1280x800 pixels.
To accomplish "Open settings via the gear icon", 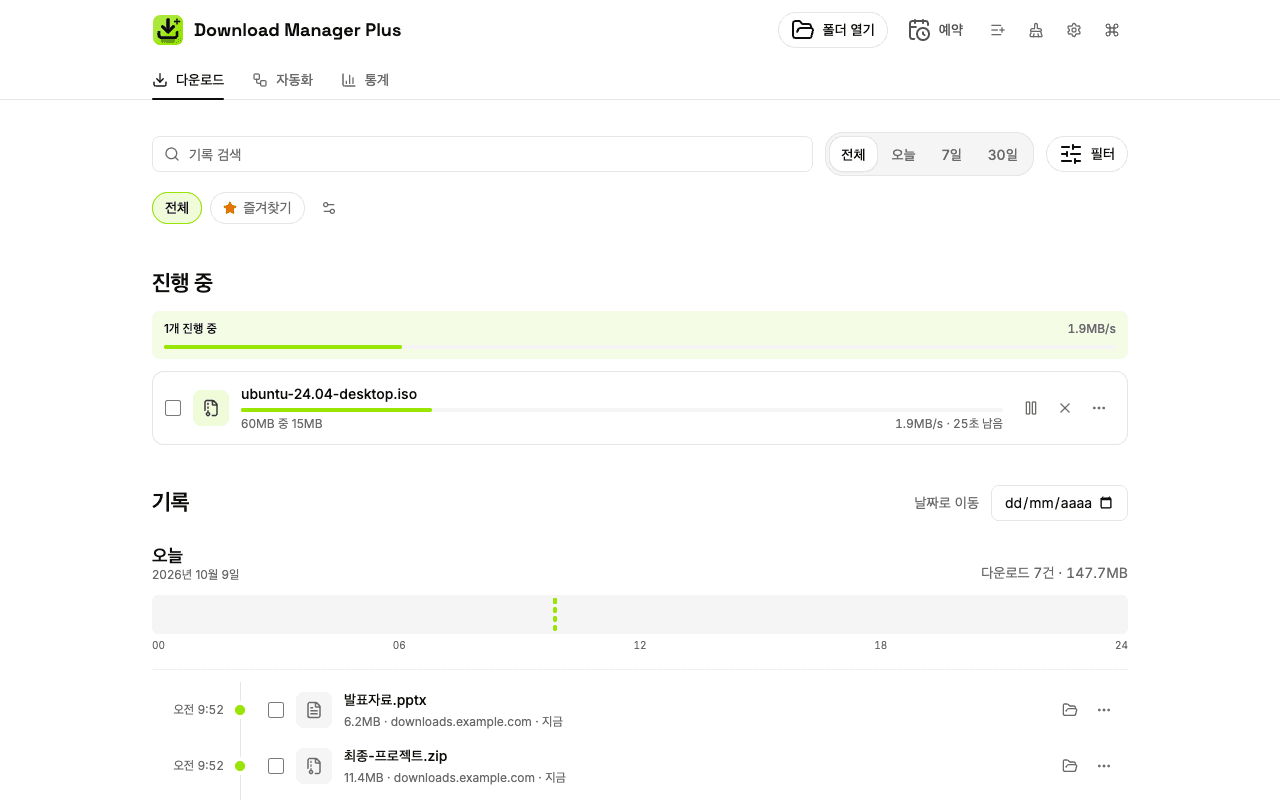I will (1074, 30).
